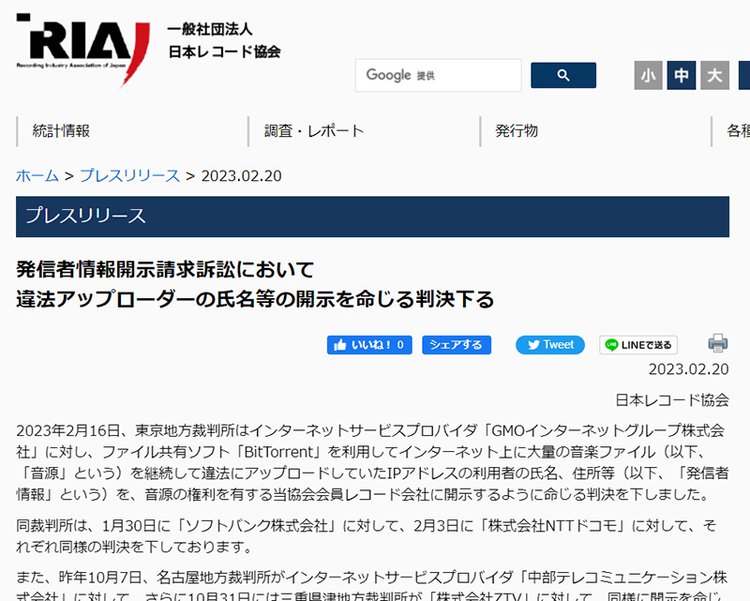Image resolution: width=750 pixels, height=601 pixels.
Task: Focus the Google search field
Action: click(x=438, y=75)
